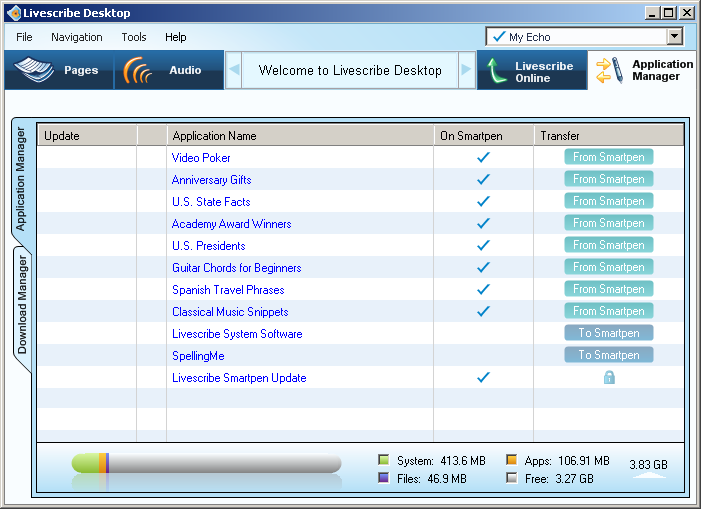
Task: Open the Audio view icon
Action: (x=140, y=71)
